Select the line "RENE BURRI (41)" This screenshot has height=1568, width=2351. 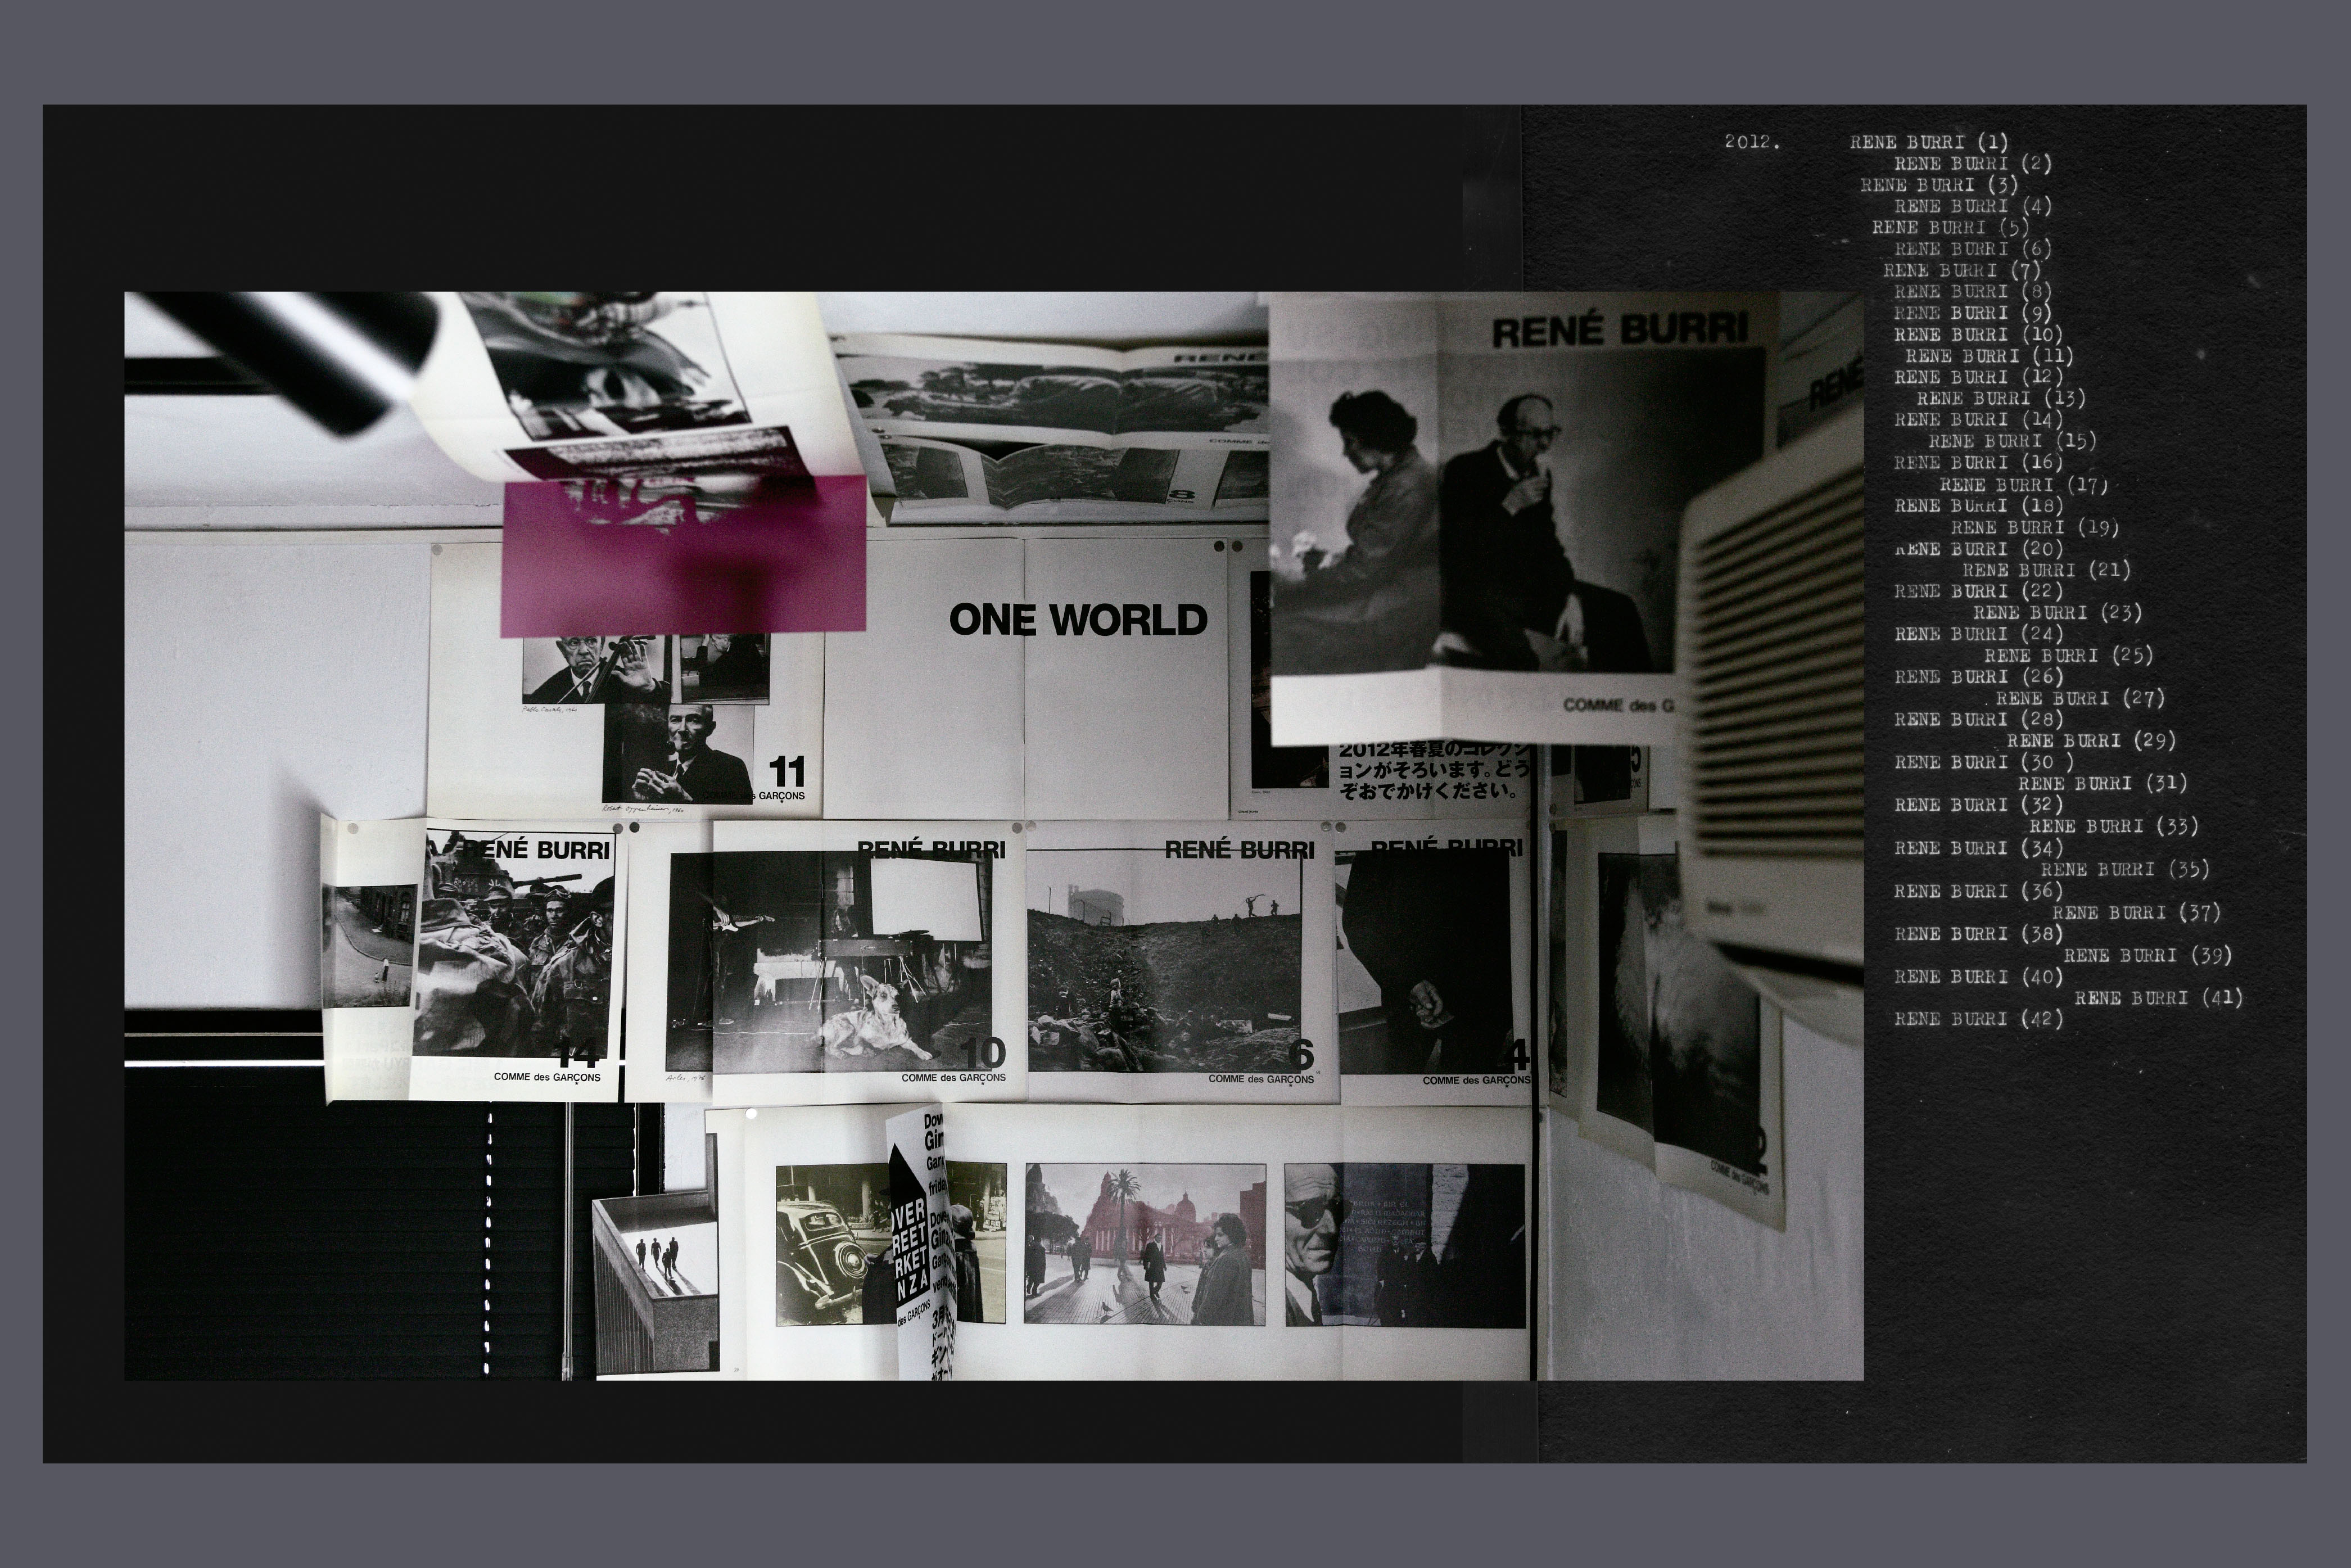[x=2158, y=997]
